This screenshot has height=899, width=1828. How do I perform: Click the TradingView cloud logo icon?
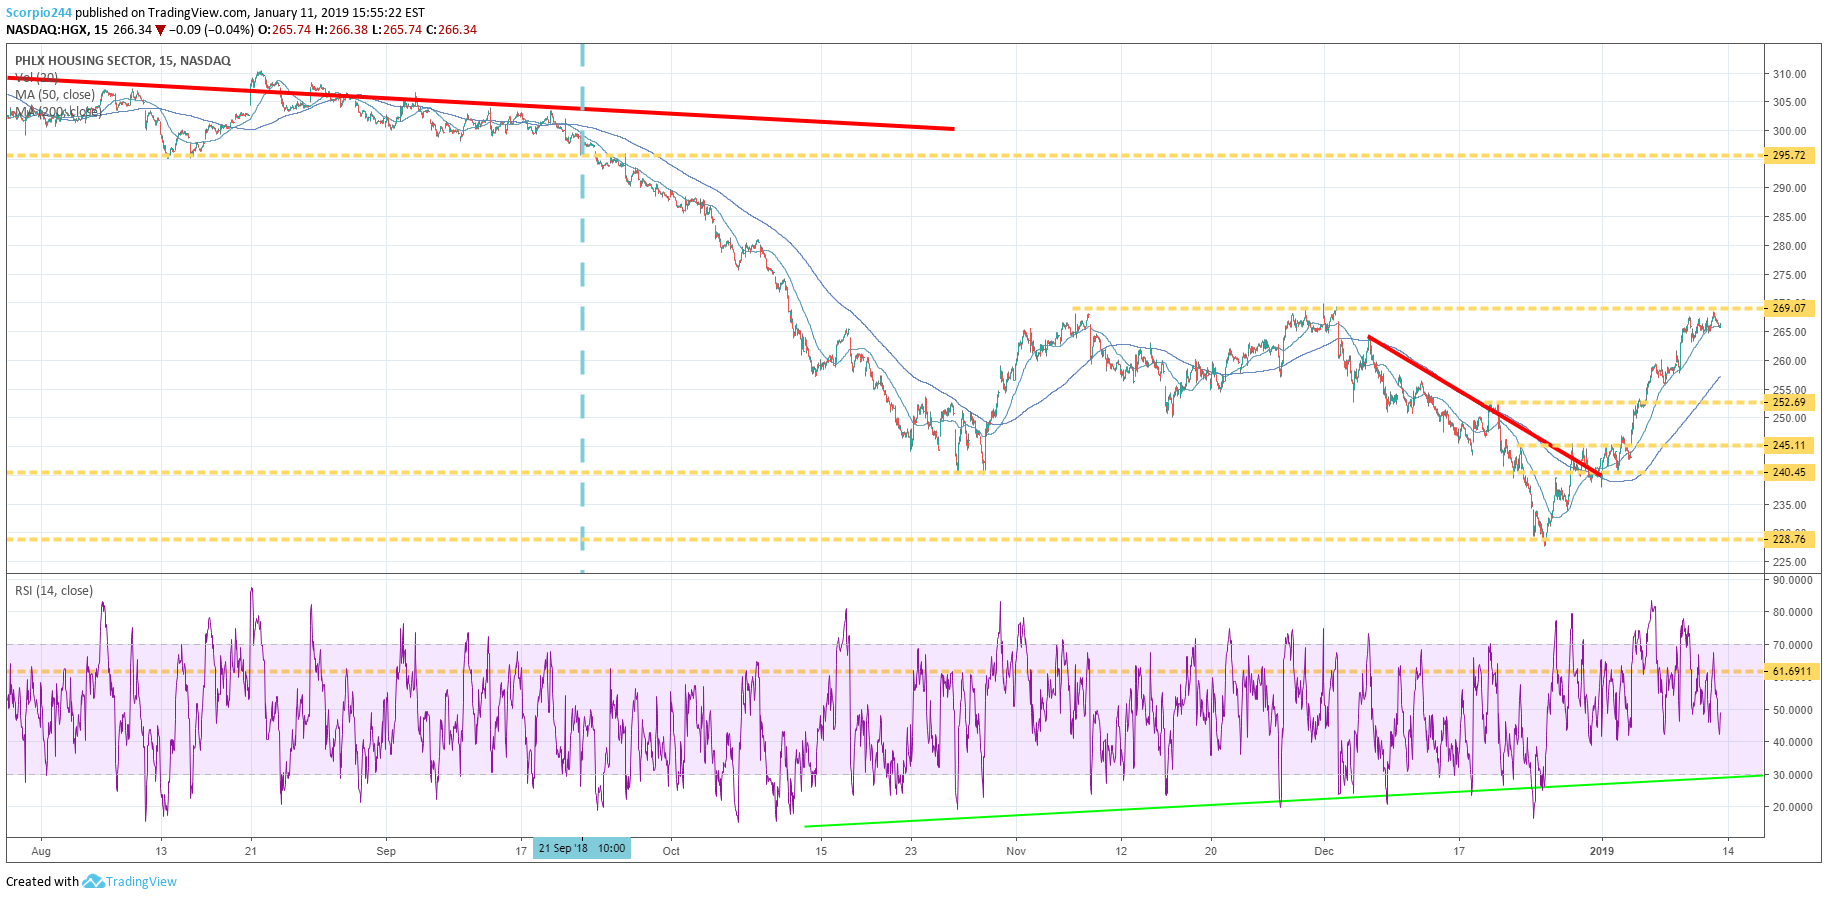93,881
